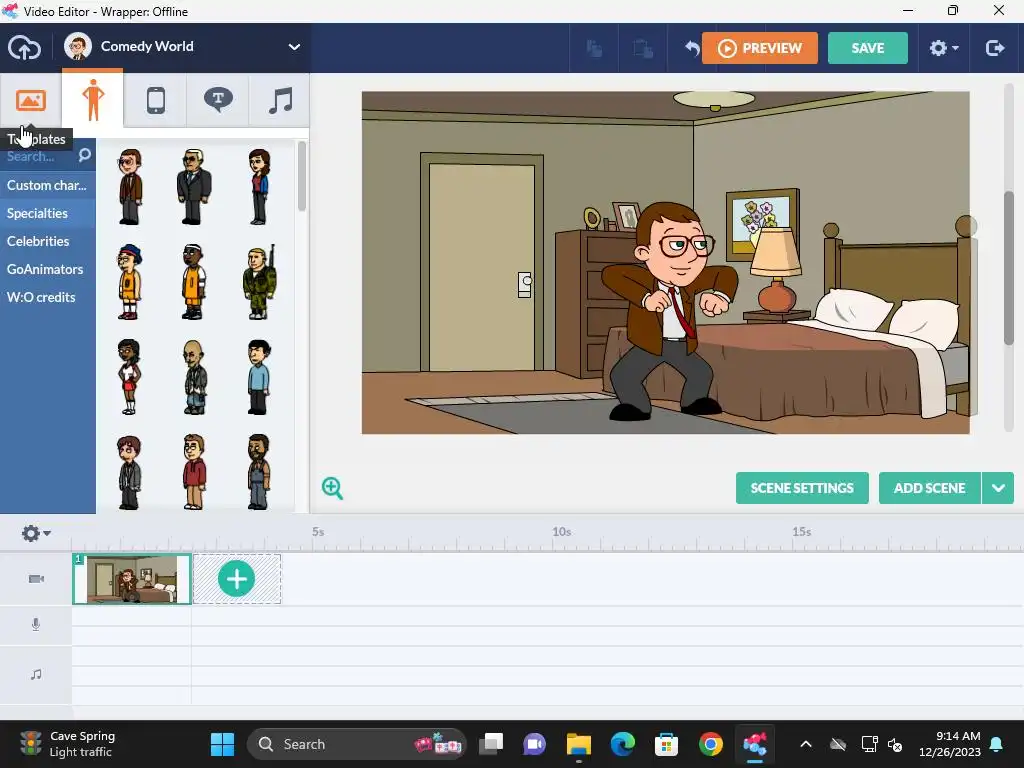Image resolution: width=1024 pixels, height=768 pixels.
Task: Open the Windows Start menu
Action: click(x=222, y=744)
